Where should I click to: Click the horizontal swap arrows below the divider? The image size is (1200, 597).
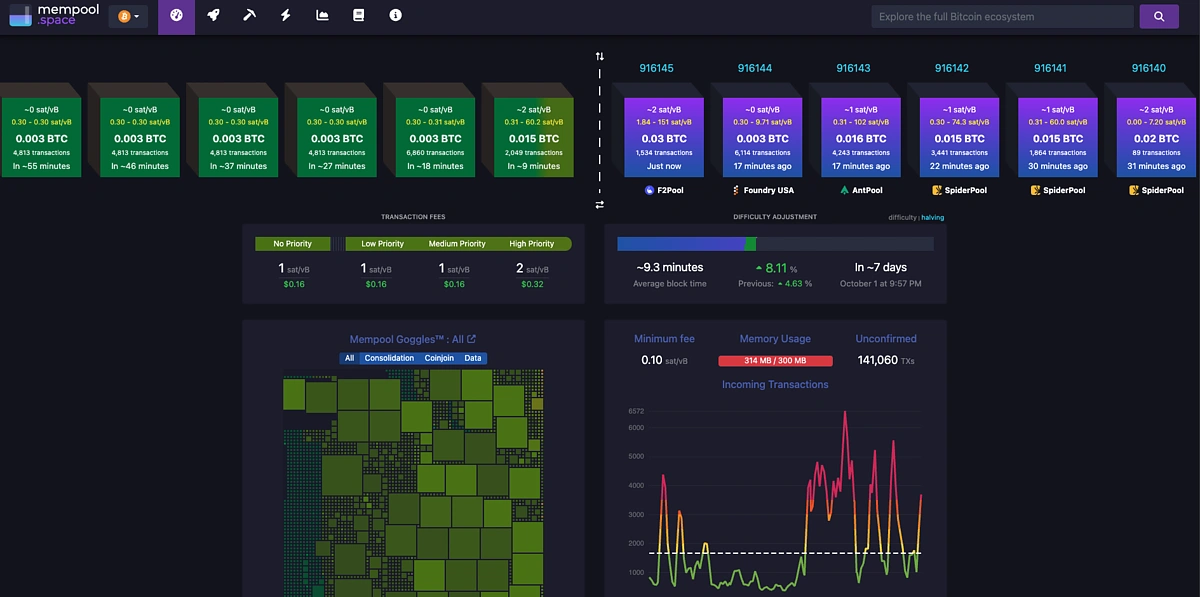coord(599,204)
